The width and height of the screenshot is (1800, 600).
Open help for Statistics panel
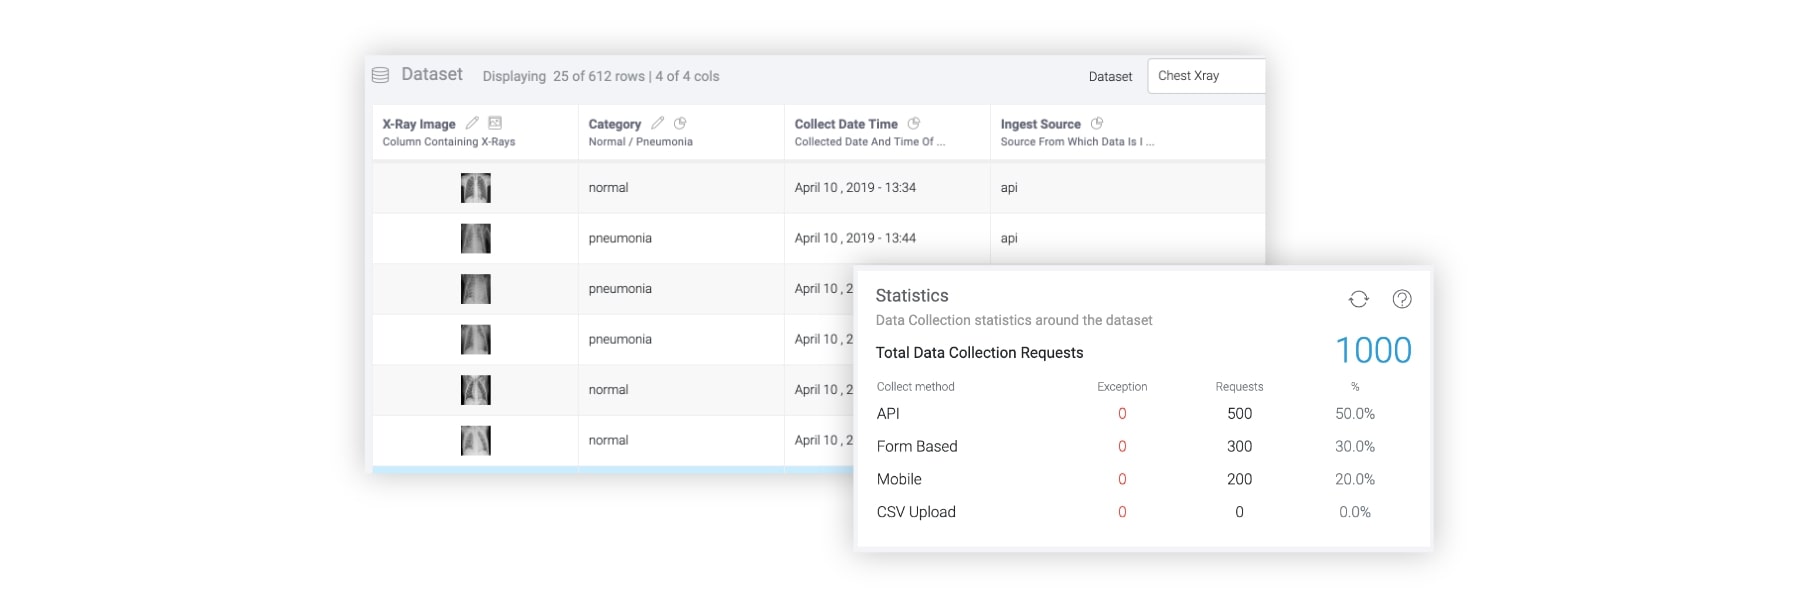click(1402, 299)
